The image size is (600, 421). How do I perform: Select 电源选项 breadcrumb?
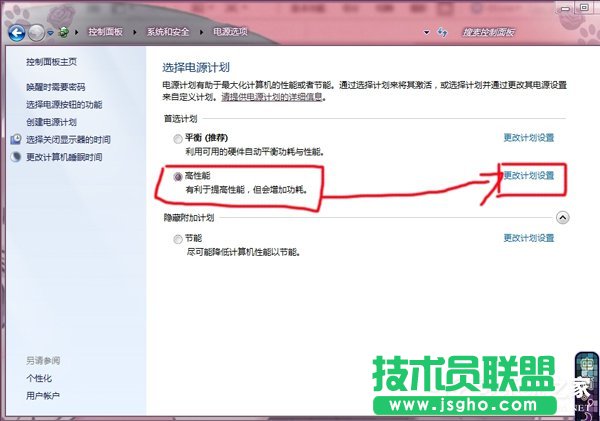(x=230, y=32)
